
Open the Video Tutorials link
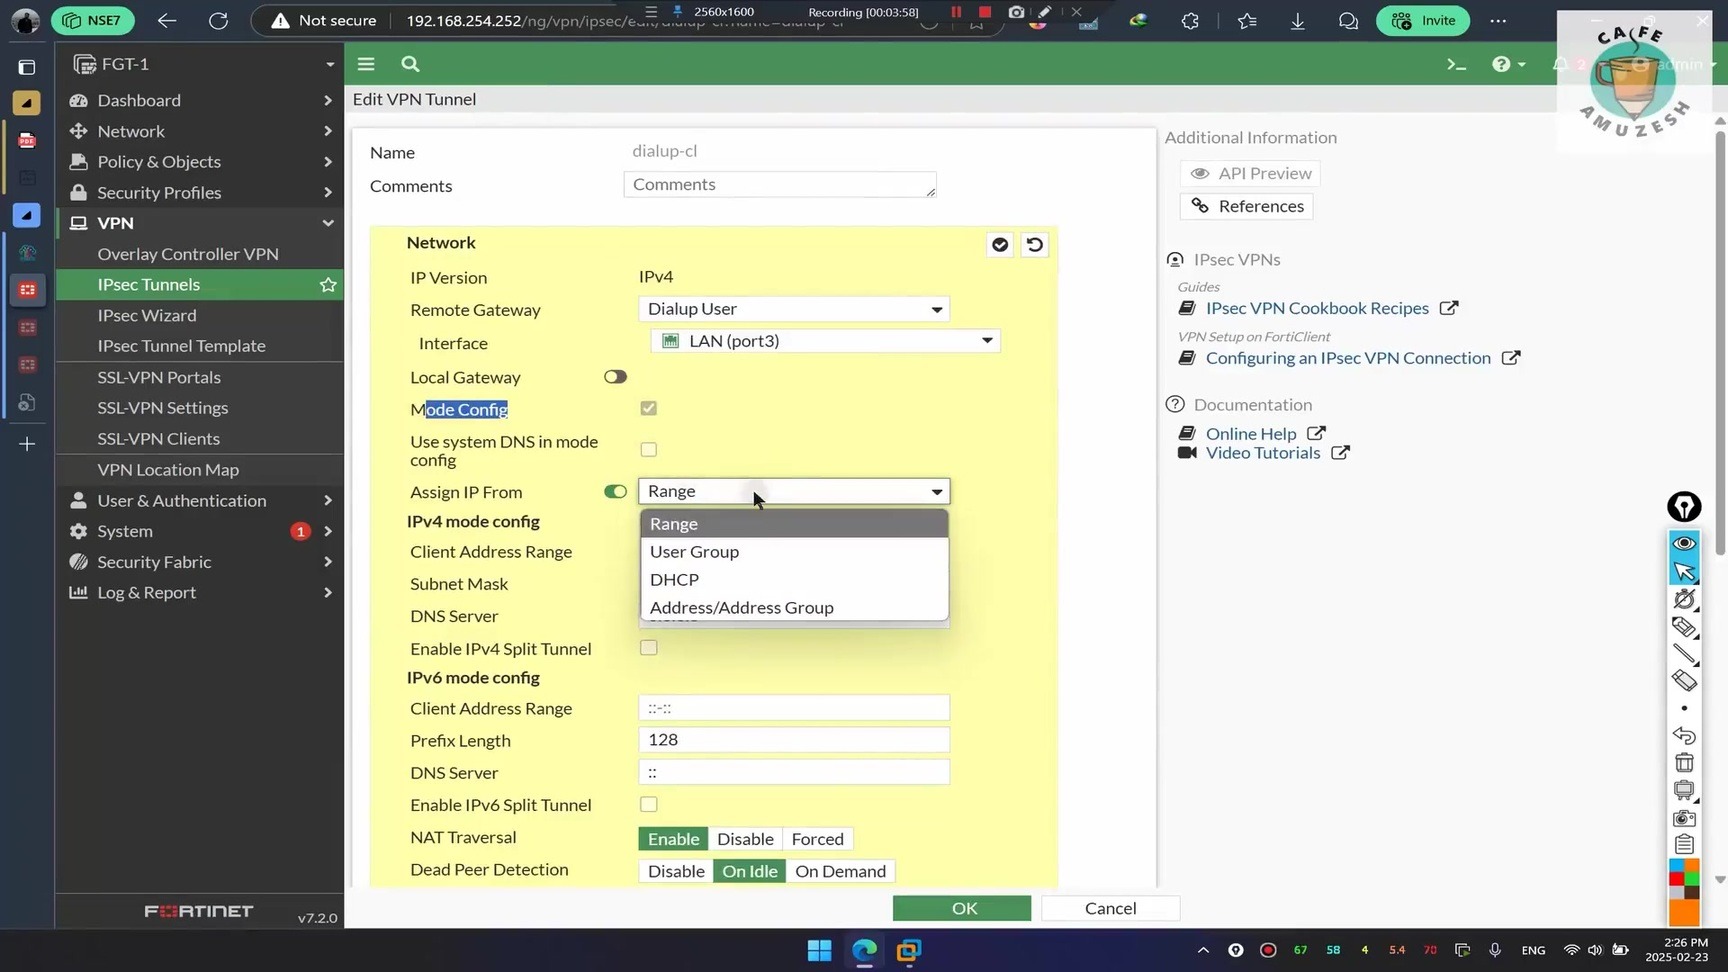1263,453
